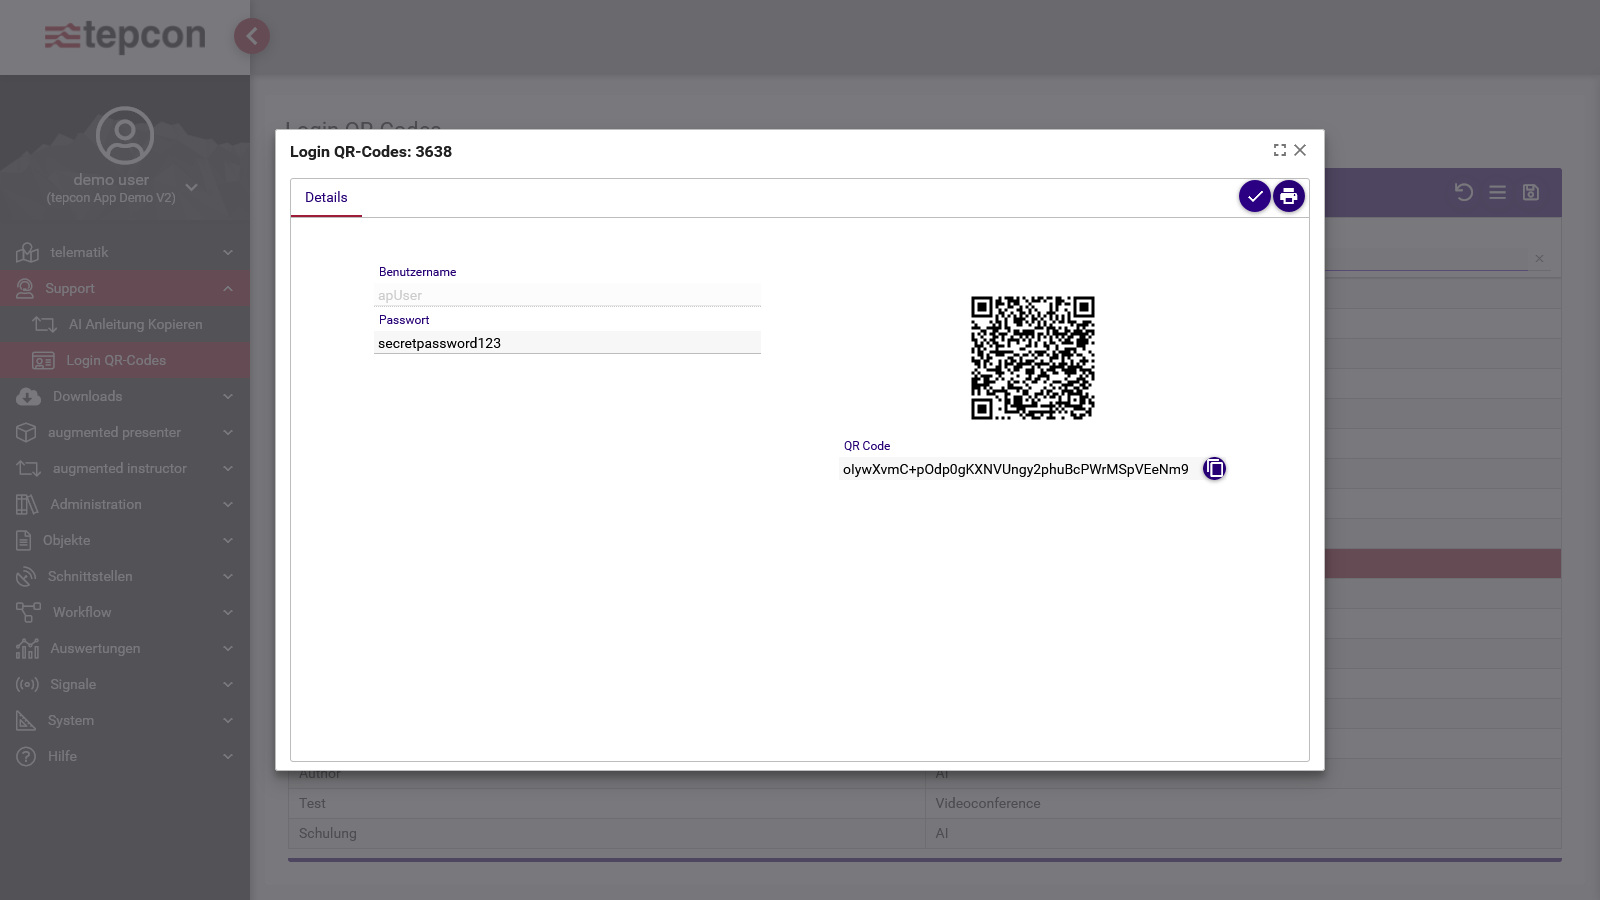Expand the Schnittstellen section
This screenshot has width=1600, height=900.
tap(92, 576)
